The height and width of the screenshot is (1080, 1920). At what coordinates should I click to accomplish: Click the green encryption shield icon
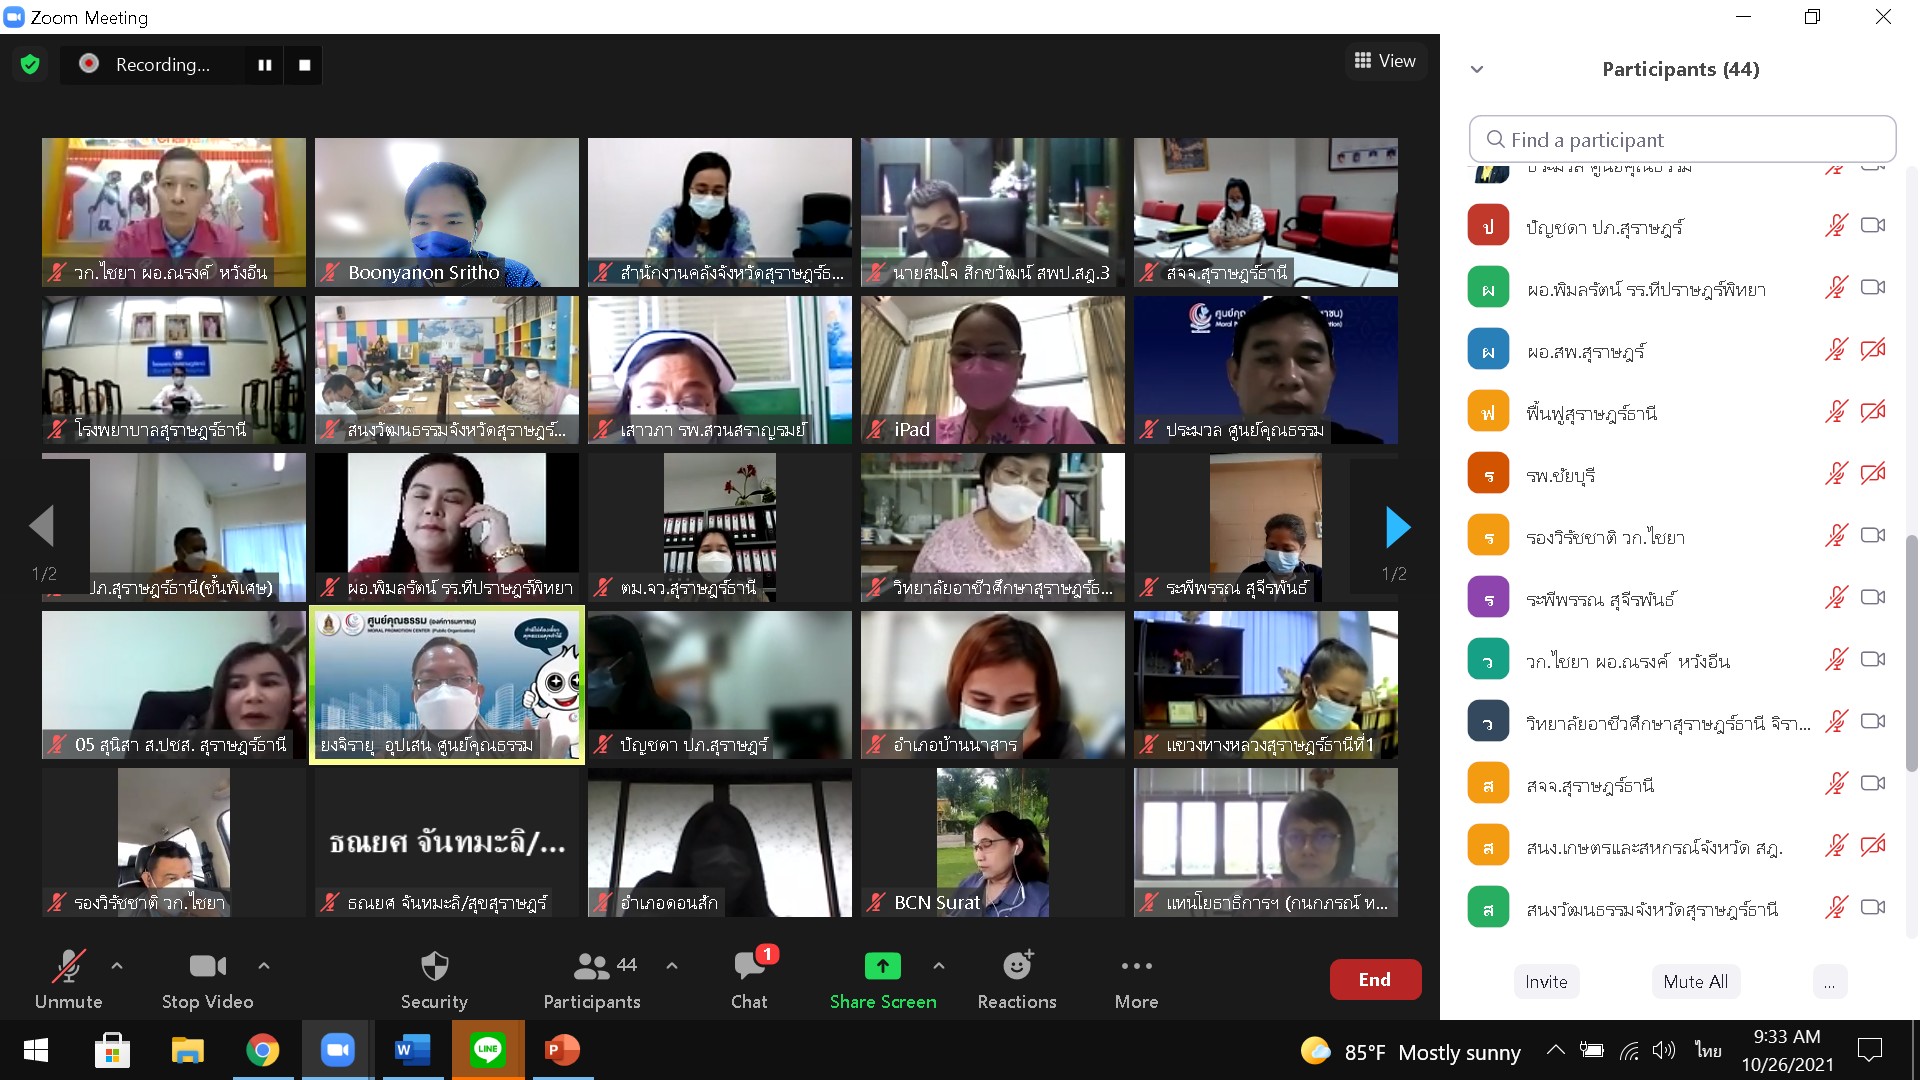[30, 65]
